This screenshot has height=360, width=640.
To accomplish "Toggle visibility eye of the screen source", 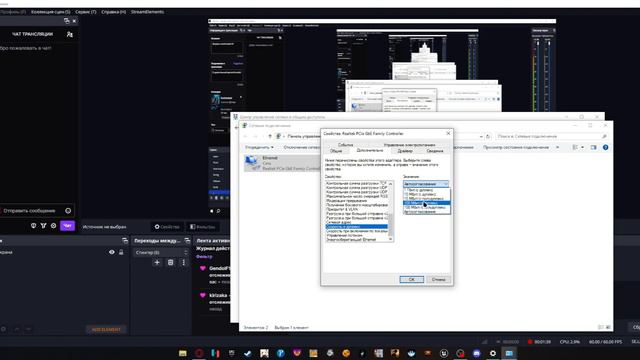I will coord(112,252).
